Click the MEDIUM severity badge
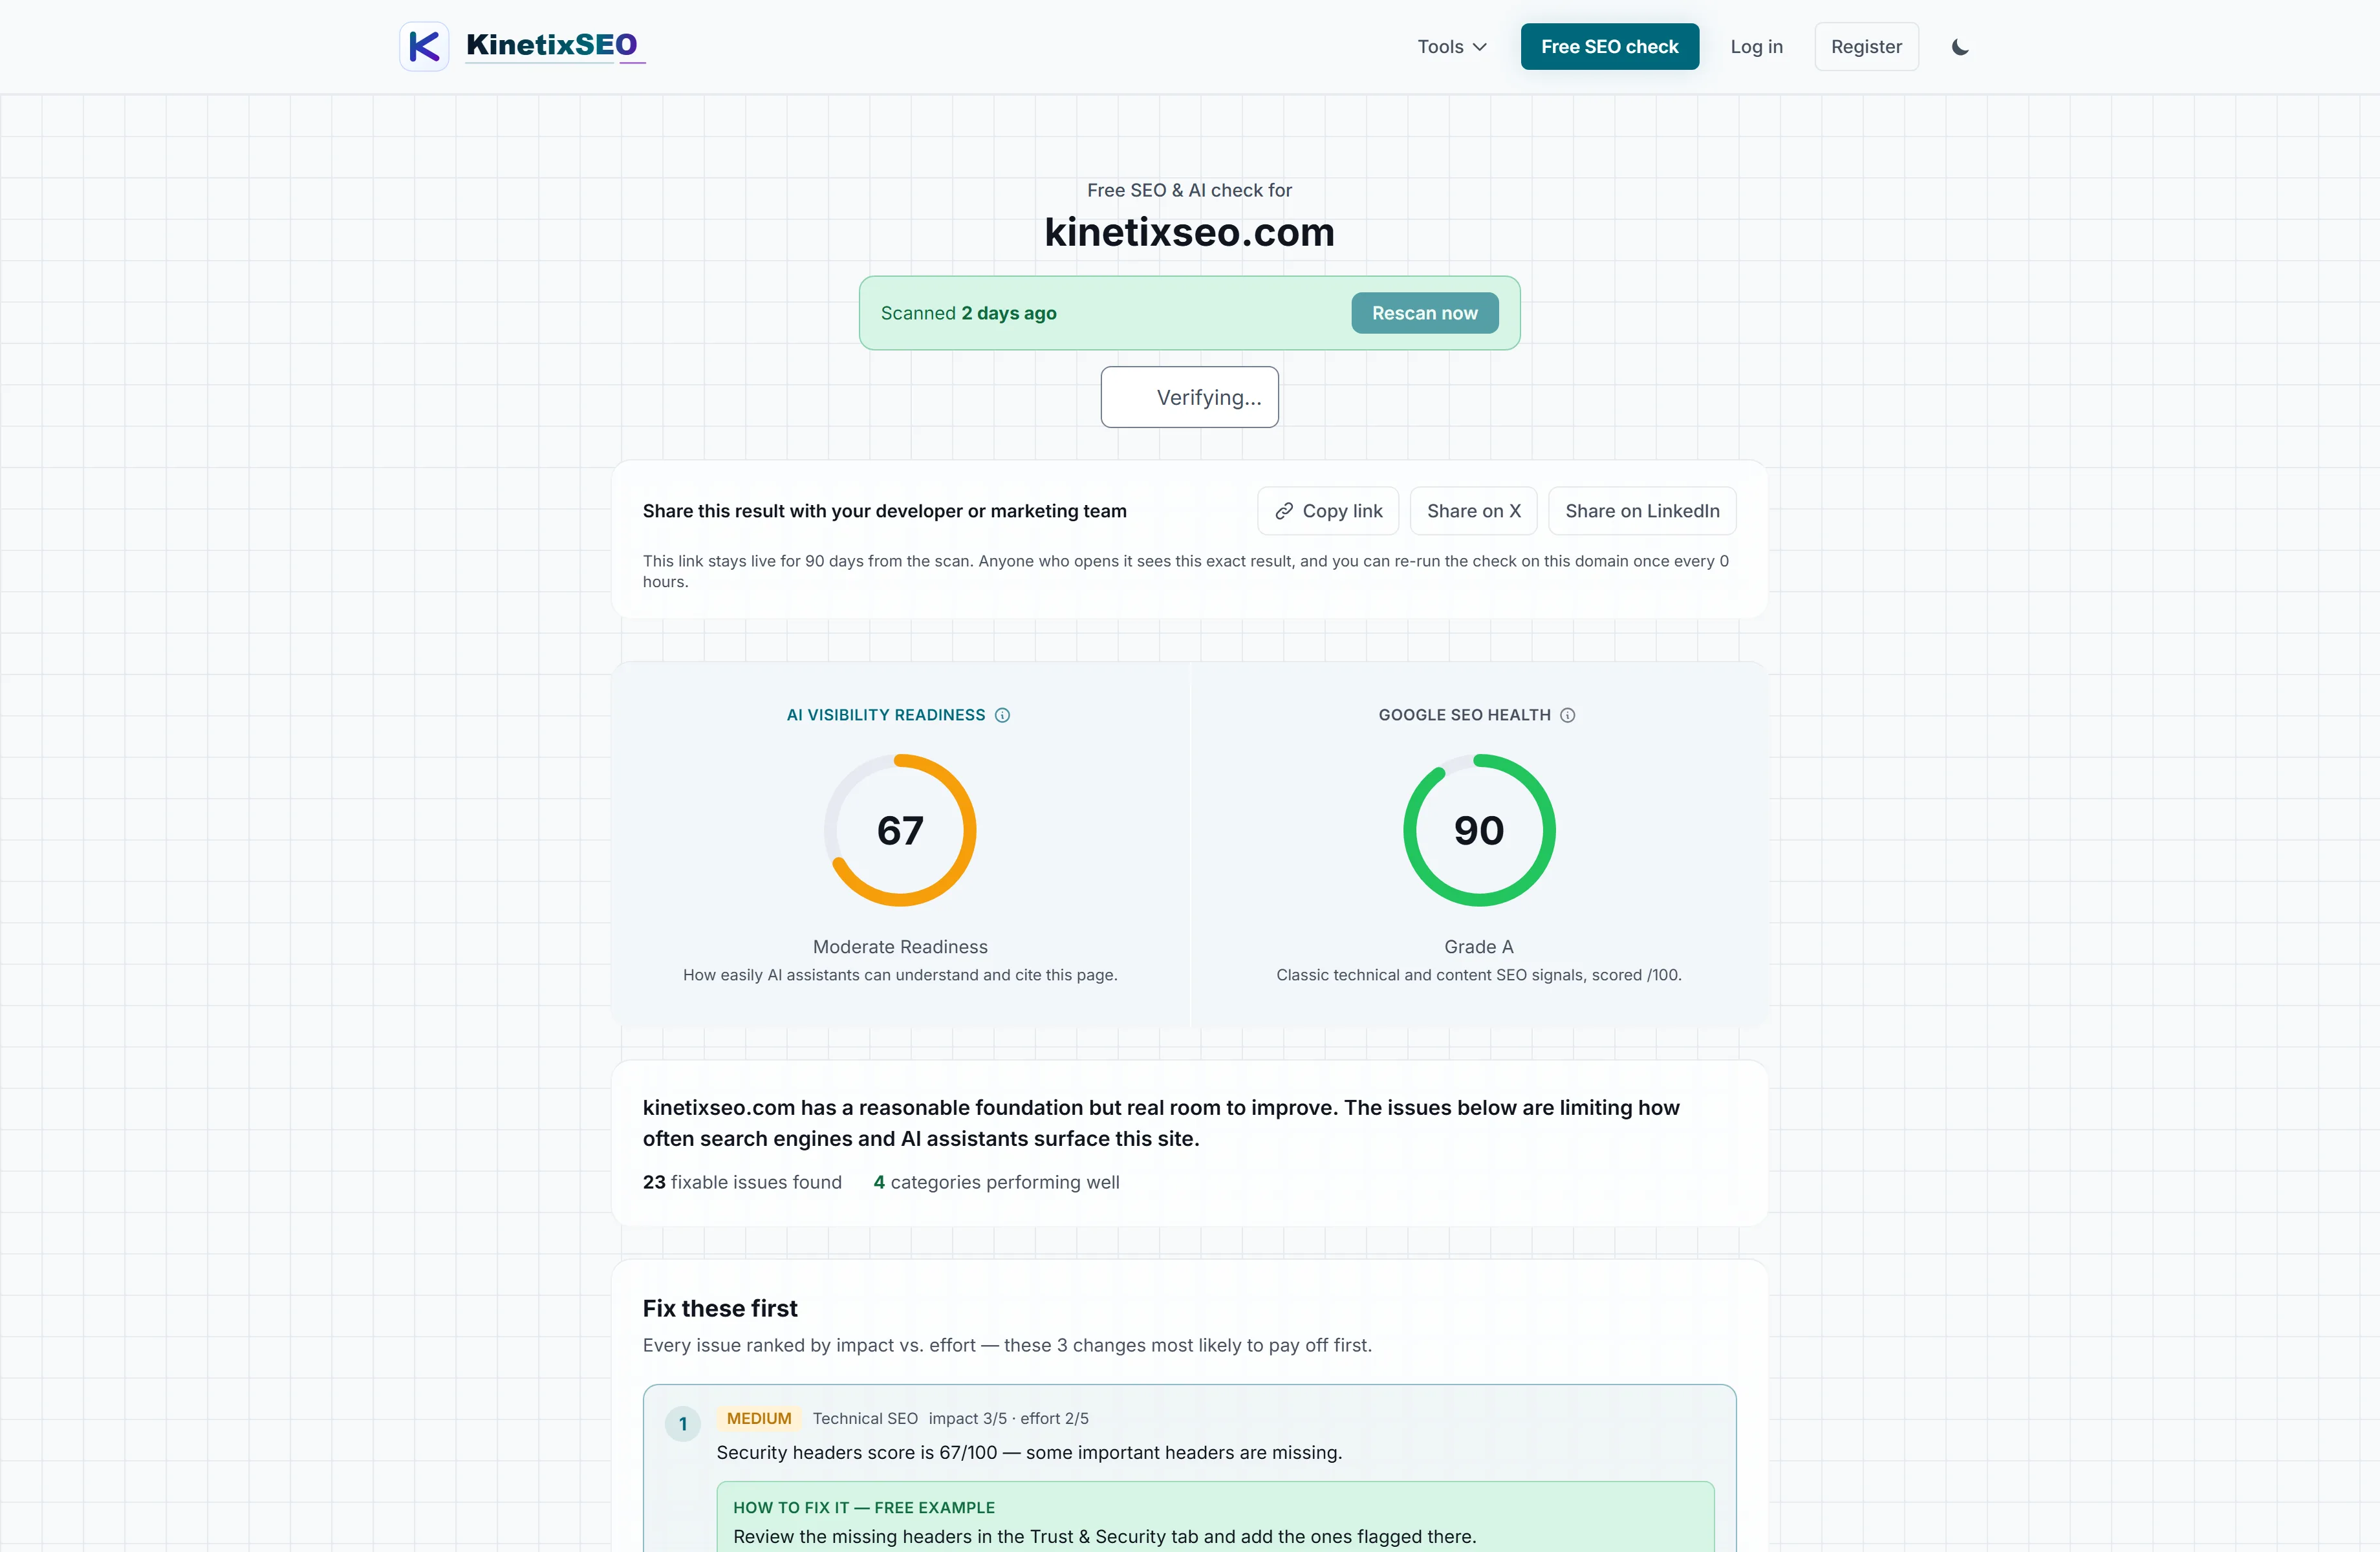 pos(758,1418)
